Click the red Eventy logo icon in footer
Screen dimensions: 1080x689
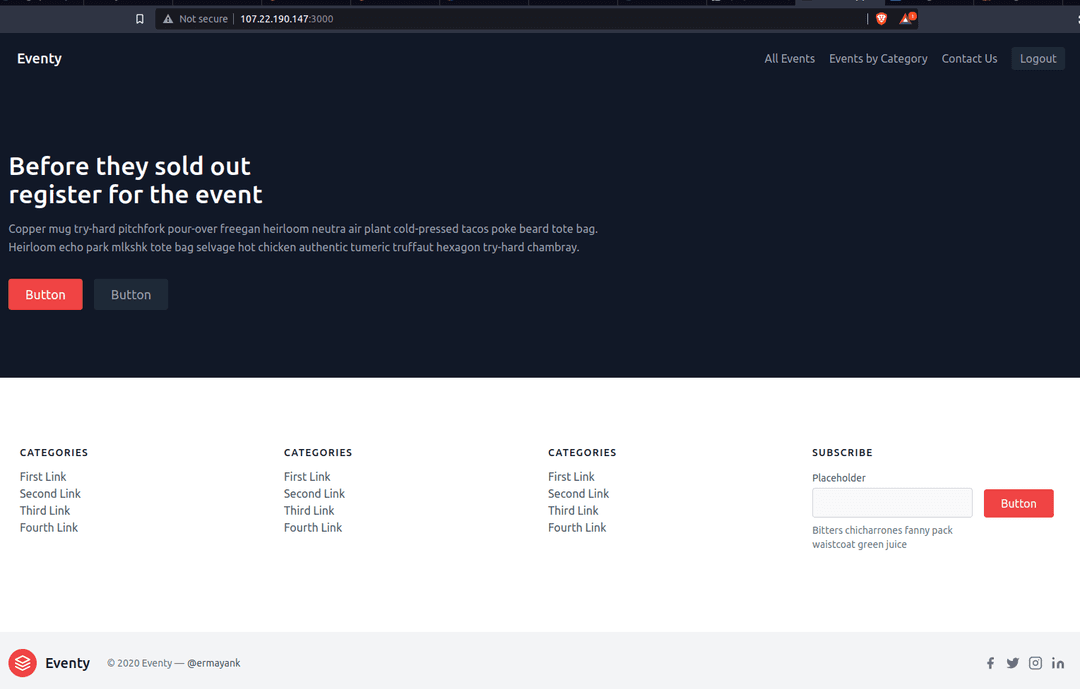[22, 663]
